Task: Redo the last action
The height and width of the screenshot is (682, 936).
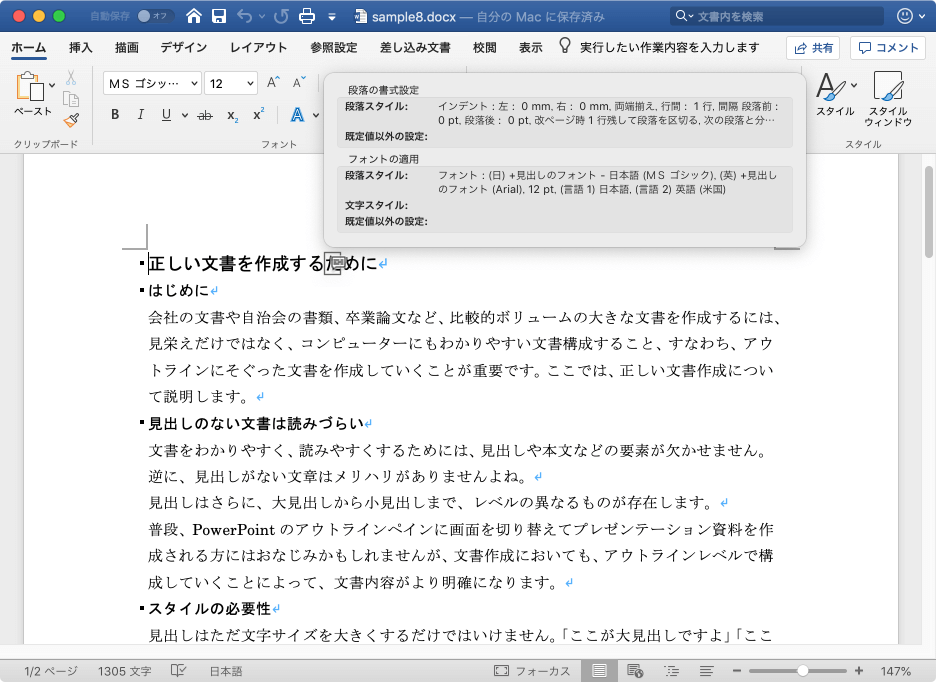Action: (281, 16)
